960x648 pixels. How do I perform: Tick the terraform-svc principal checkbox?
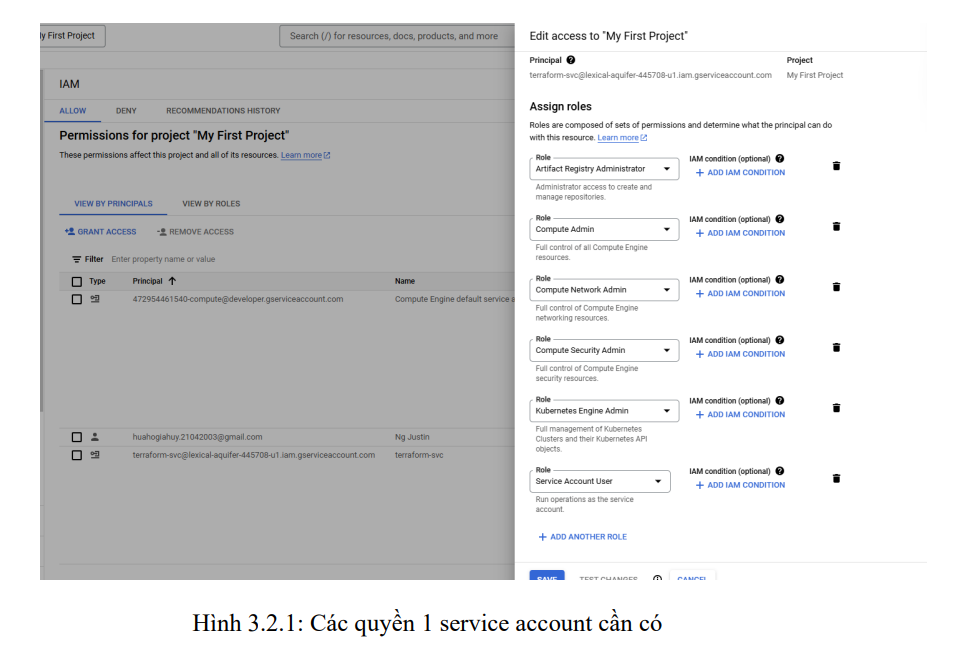[x=77, y=455]
